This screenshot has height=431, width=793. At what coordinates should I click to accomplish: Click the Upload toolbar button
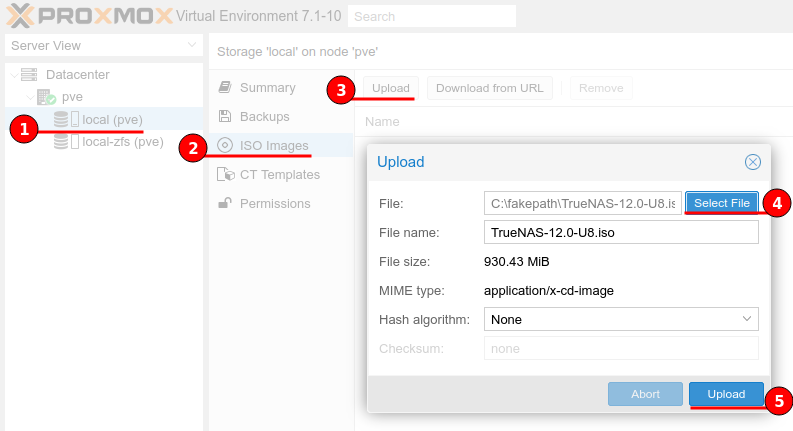pyautogui.click(x=390, y=88)
